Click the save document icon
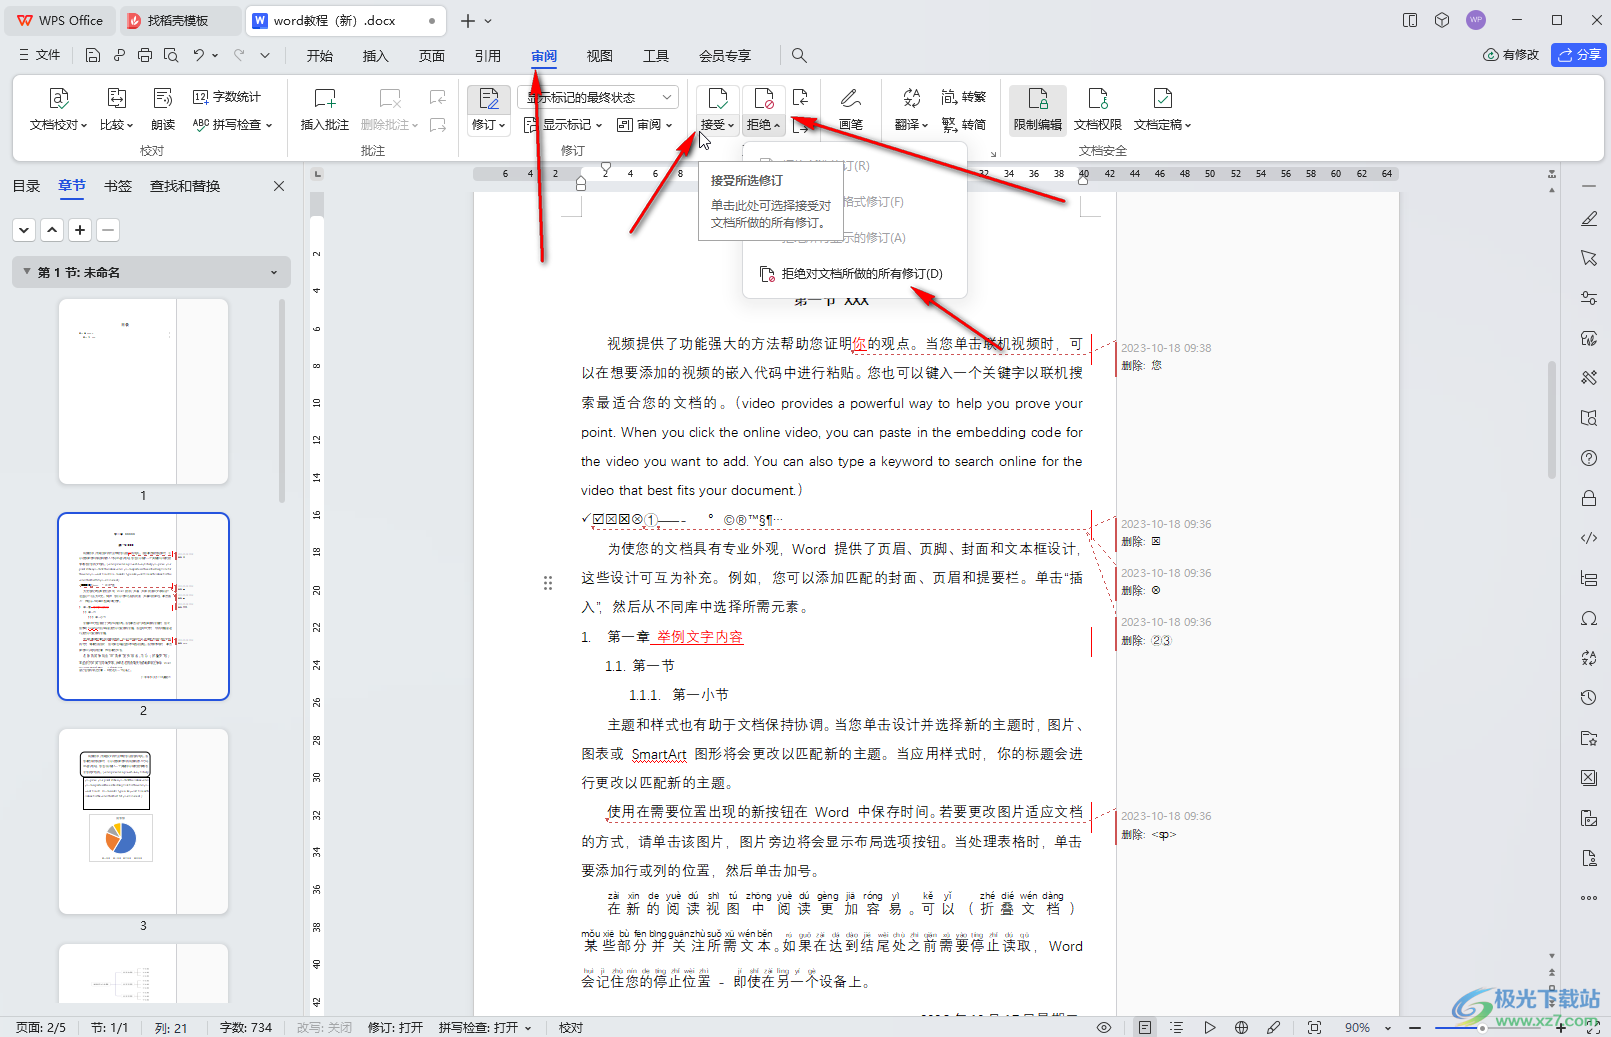 92,55
